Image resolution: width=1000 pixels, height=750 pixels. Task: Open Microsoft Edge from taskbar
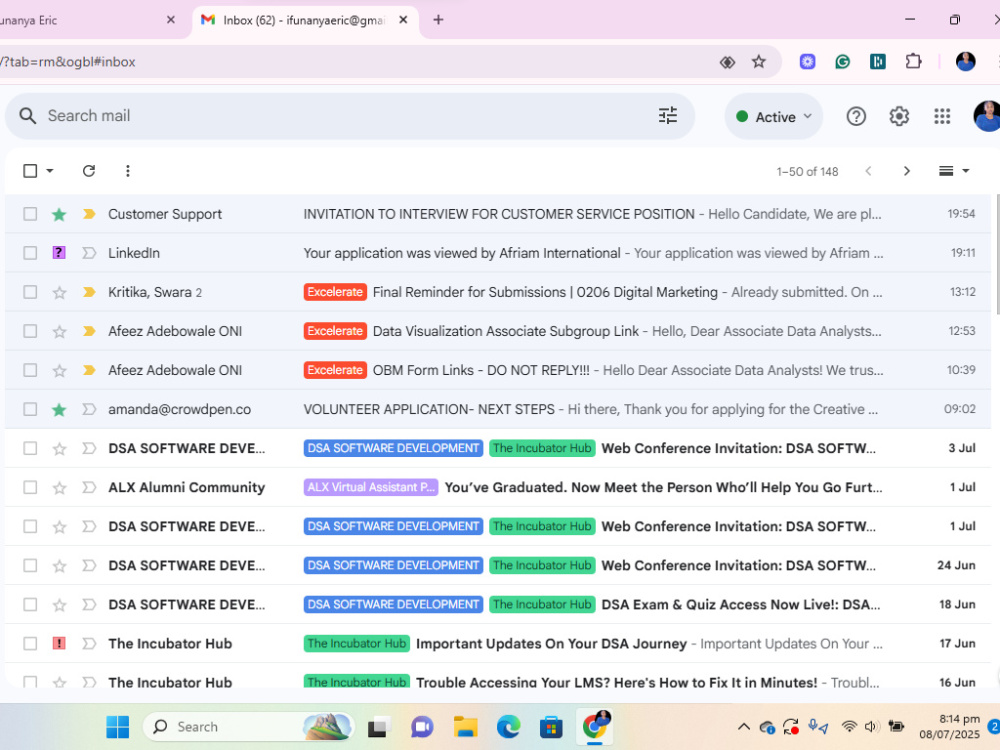point(508,726)
